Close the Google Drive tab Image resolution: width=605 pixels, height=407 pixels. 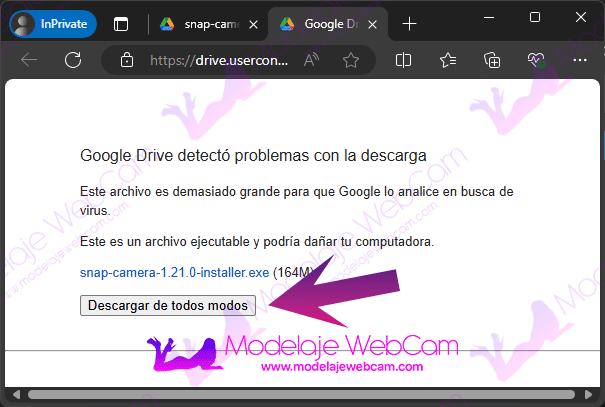[372, 25]
